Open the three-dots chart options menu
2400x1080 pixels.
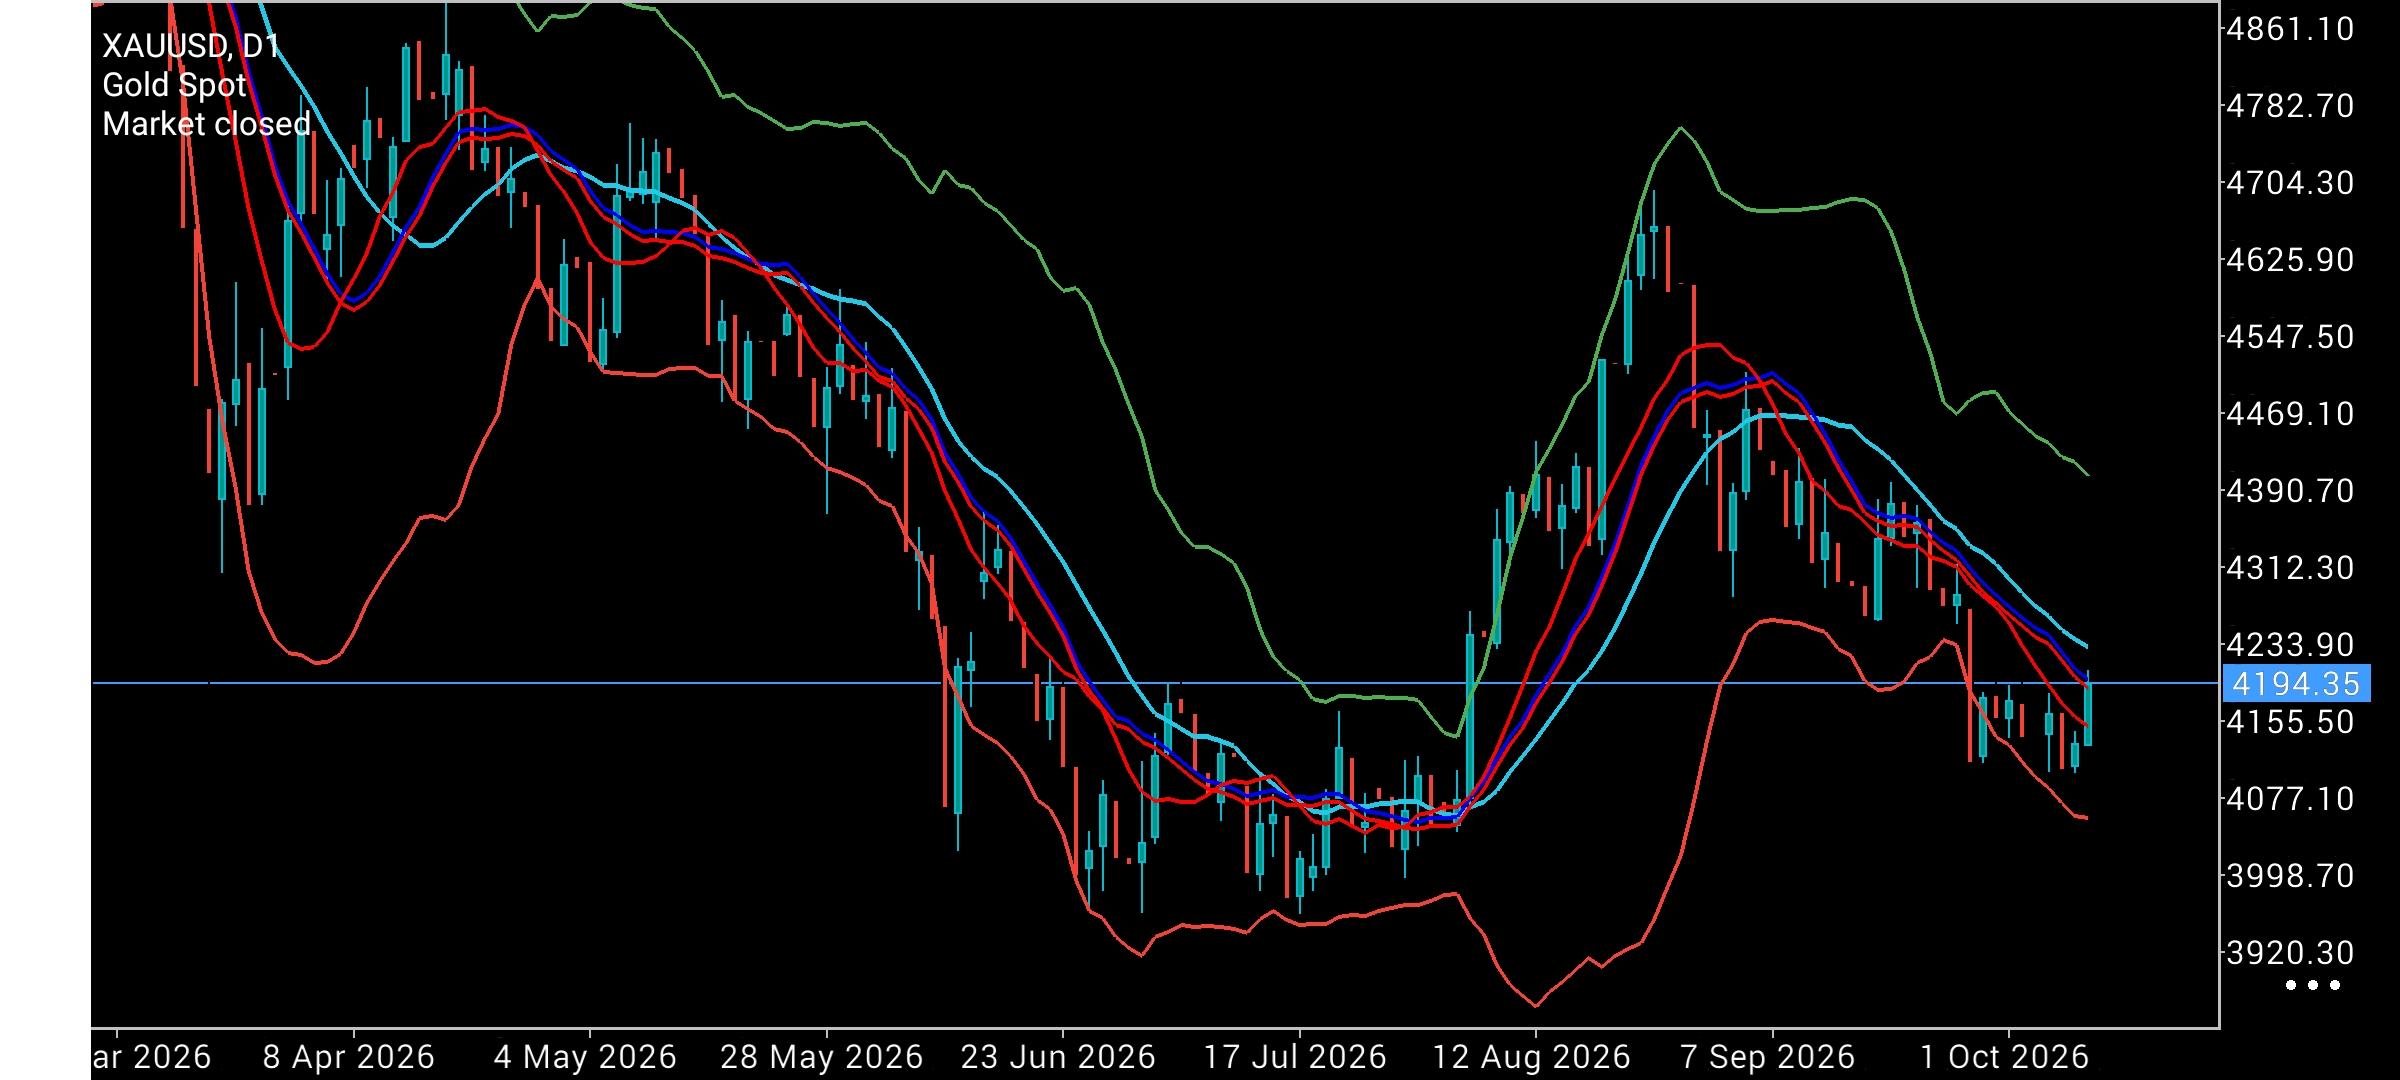pyautogui.click(x=2314, y=985)
